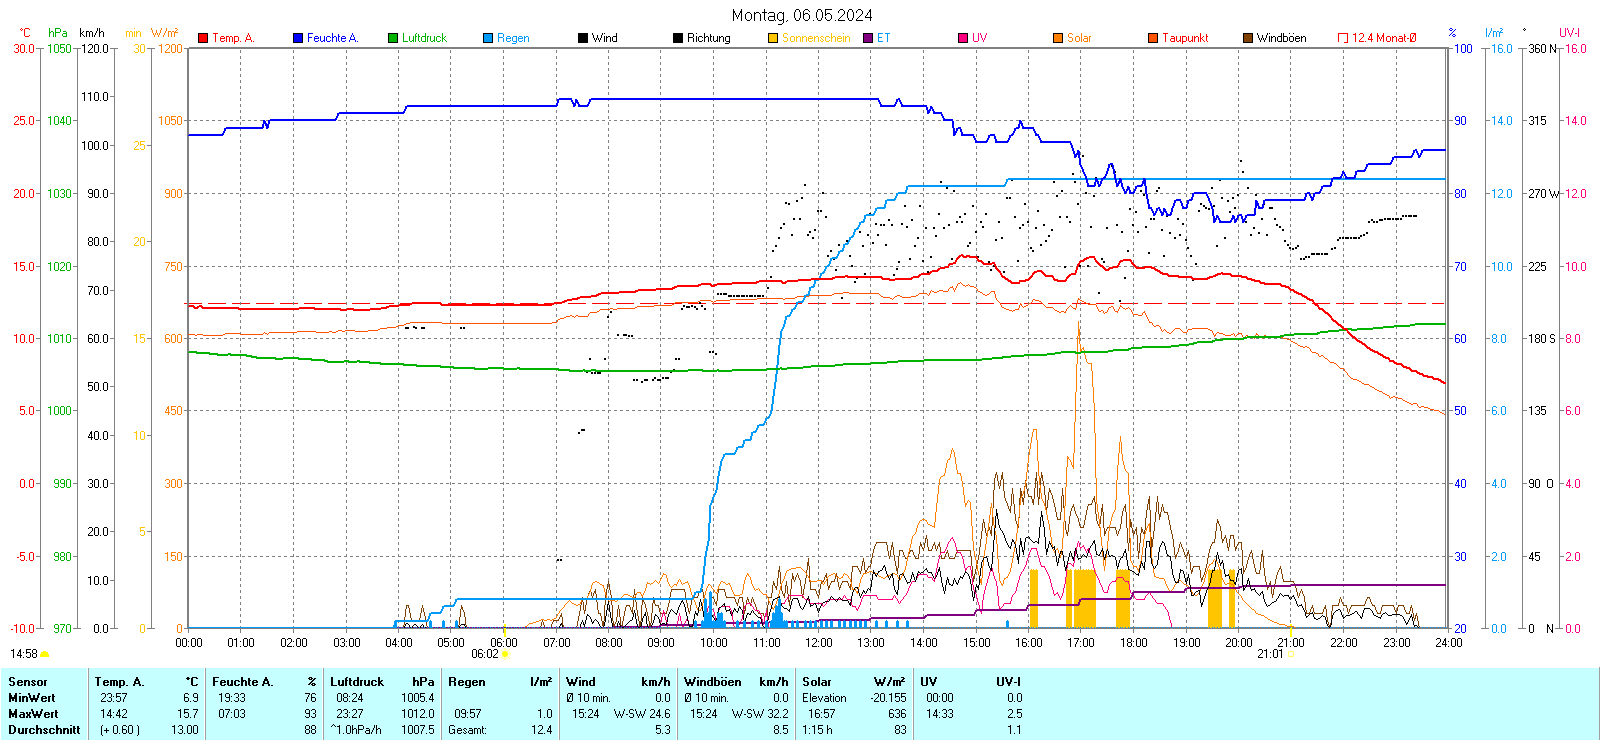Click the red Temp. A. legend square
The width and height of the screenshot is (1600, 740).
203,38
